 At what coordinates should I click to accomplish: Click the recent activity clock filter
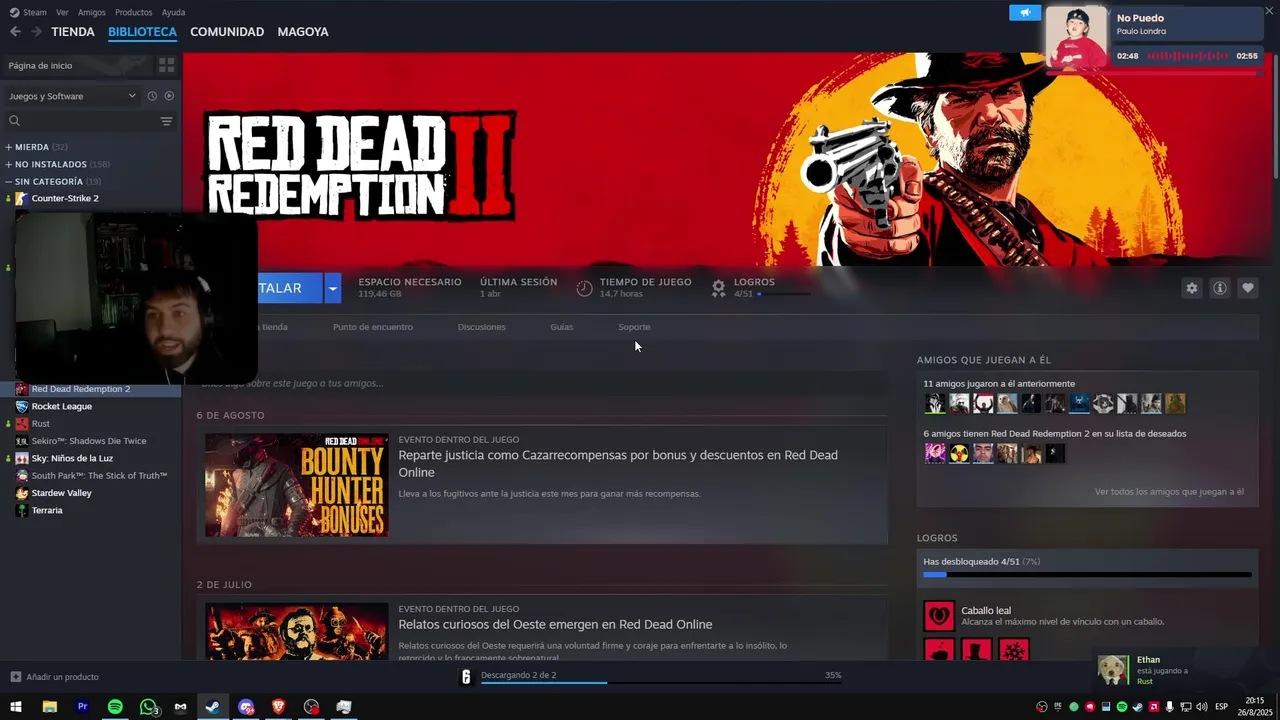(x=152, y=96)
